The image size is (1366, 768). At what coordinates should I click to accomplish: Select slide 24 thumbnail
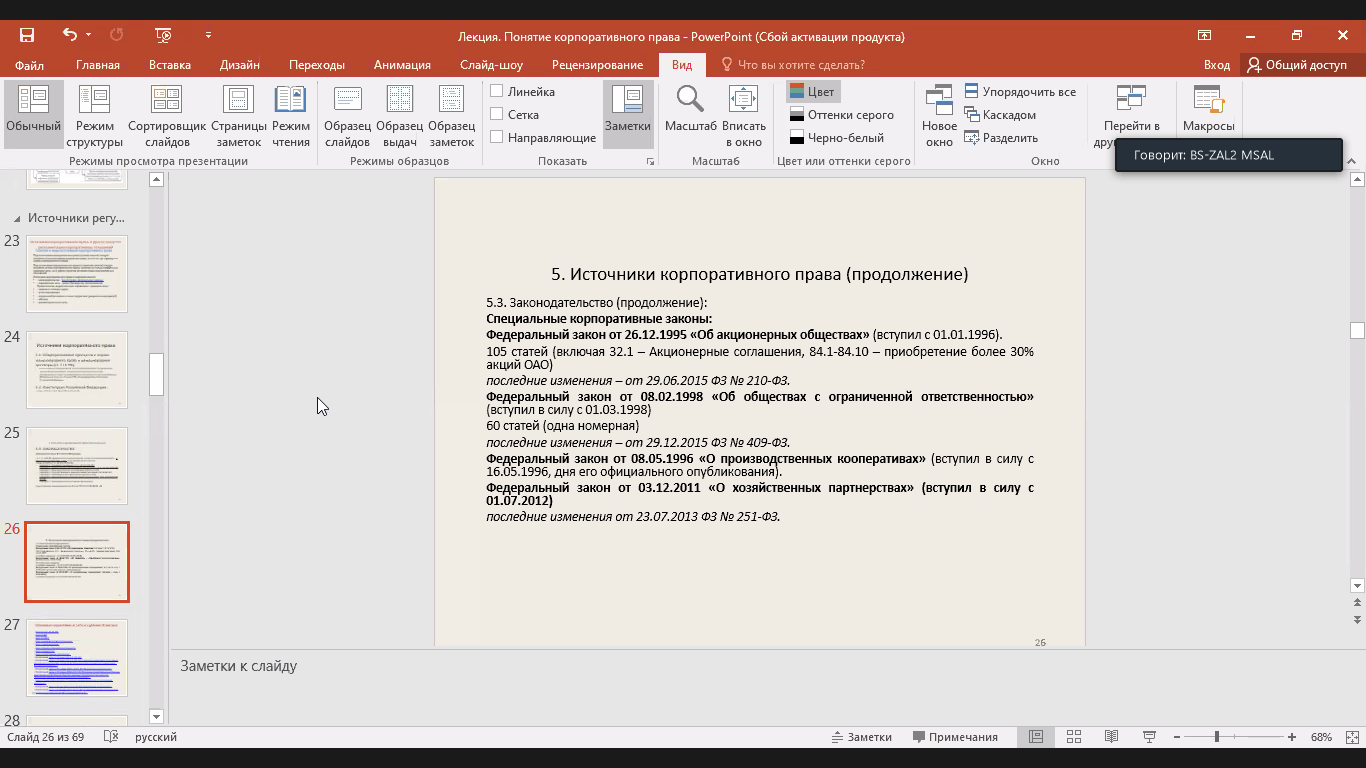[77, 370]
